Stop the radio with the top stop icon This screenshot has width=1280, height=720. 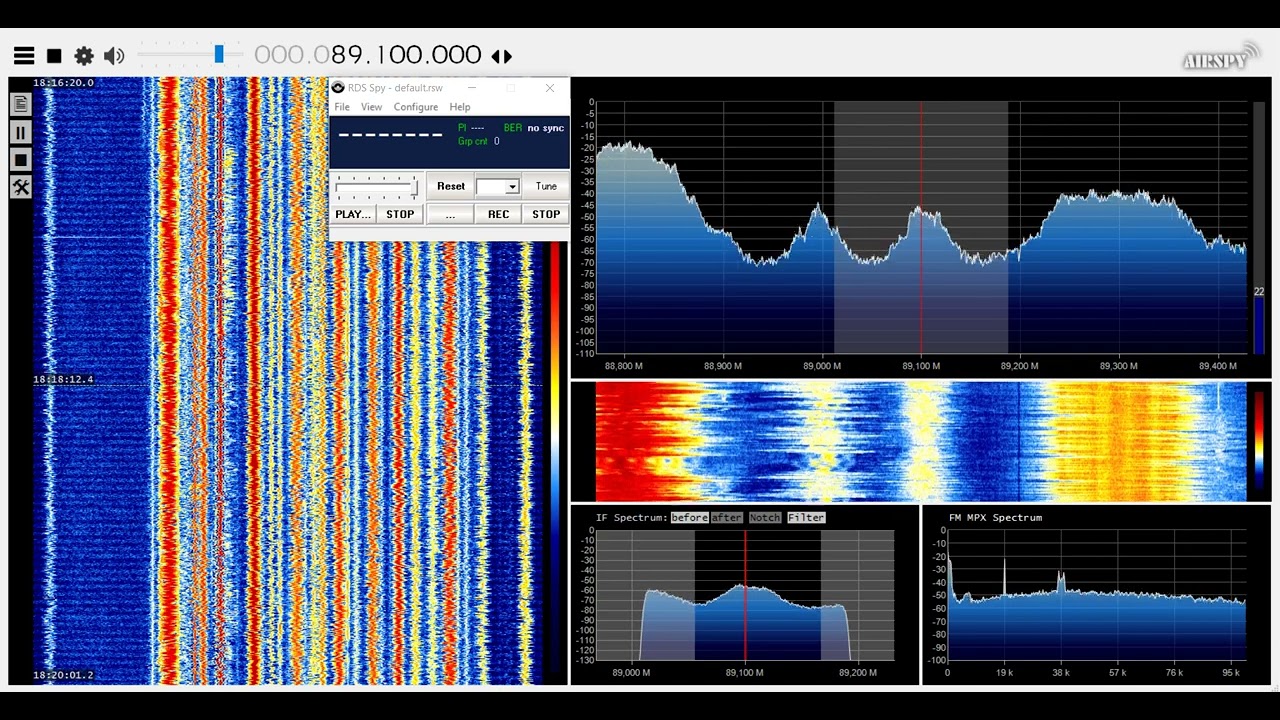click(54, 56)
